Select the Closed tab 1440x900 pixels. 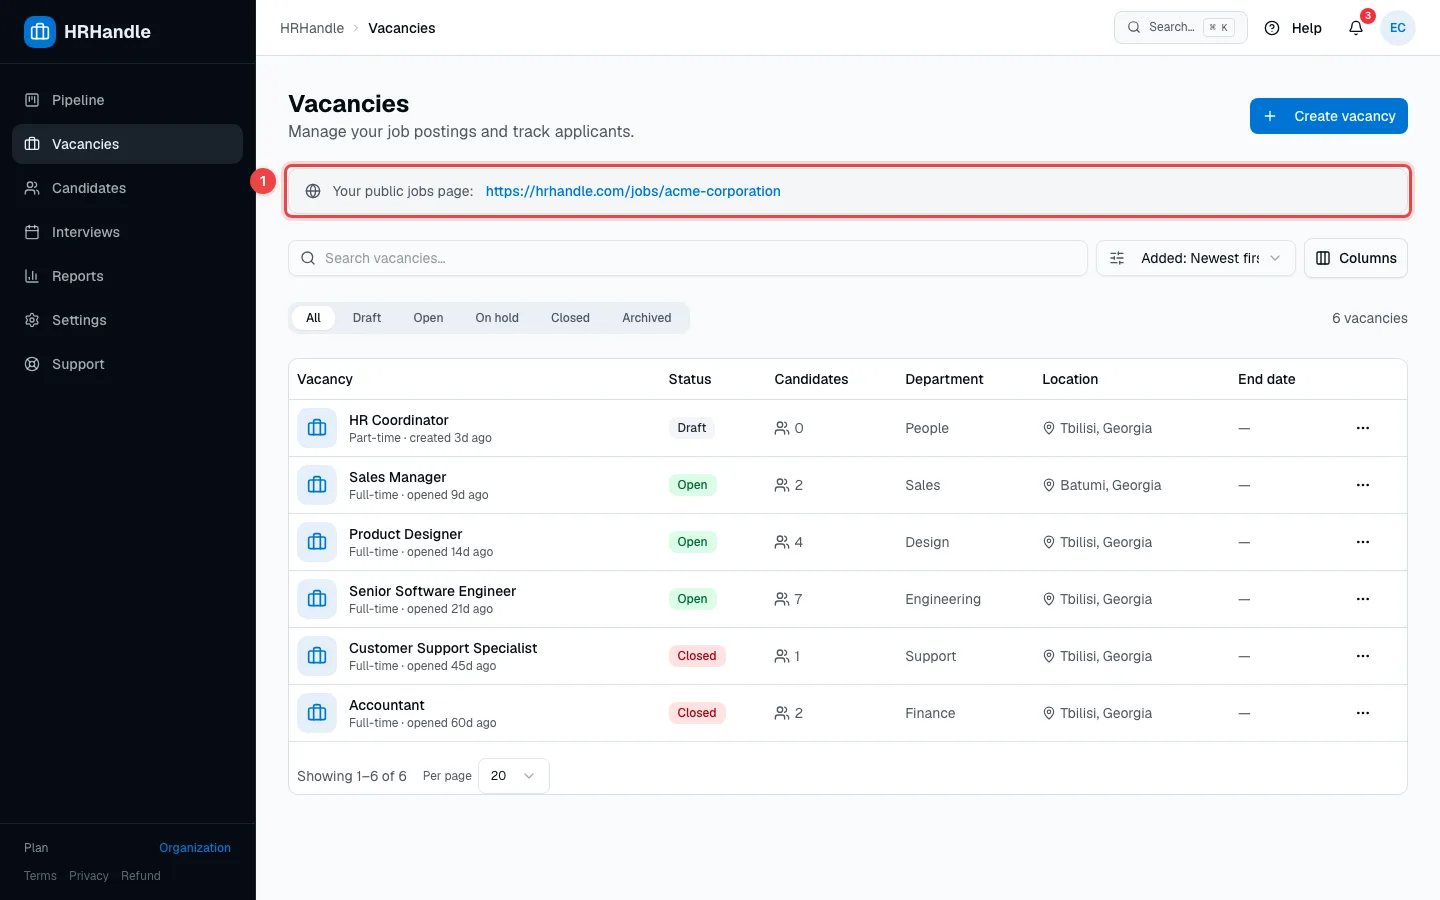click(570, 318)
